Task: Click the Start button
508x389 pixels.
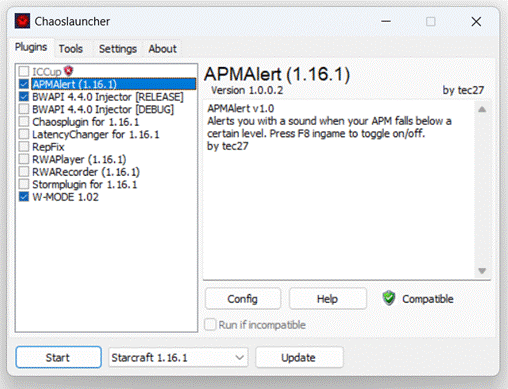Action: (58, 357)
